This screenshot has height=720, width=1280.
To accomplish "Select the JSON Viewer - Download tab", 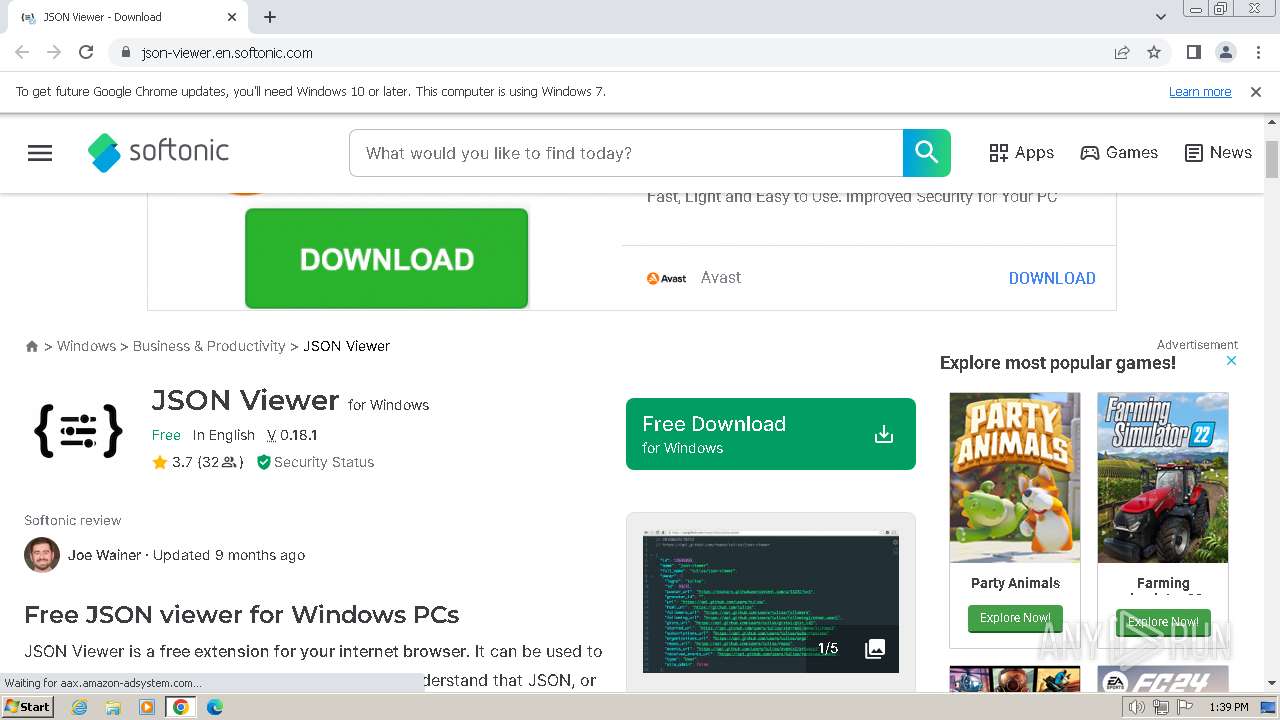I will 128,17.
